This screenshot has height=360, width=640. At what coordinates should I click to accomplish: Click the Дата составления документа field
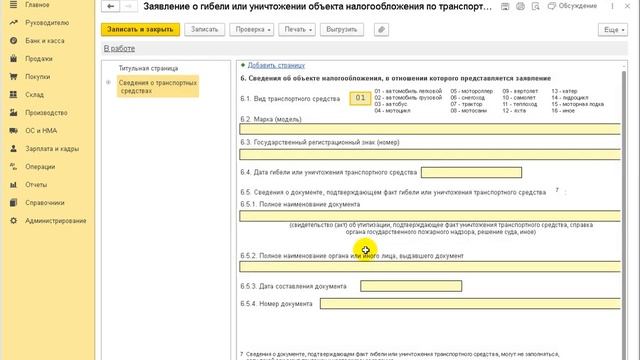[x=411, y=286]
